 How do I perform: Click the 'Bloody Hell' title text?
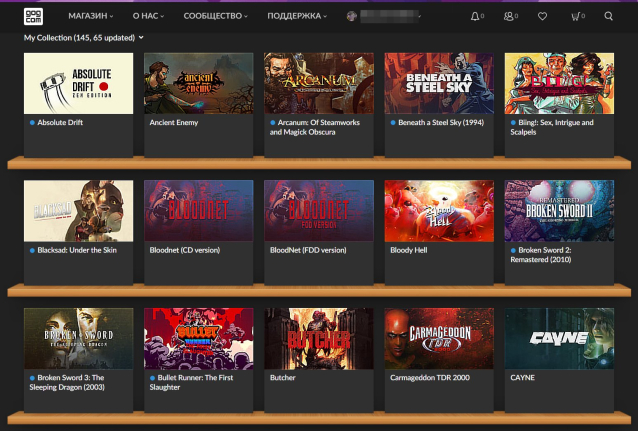(x=409, y=250)
